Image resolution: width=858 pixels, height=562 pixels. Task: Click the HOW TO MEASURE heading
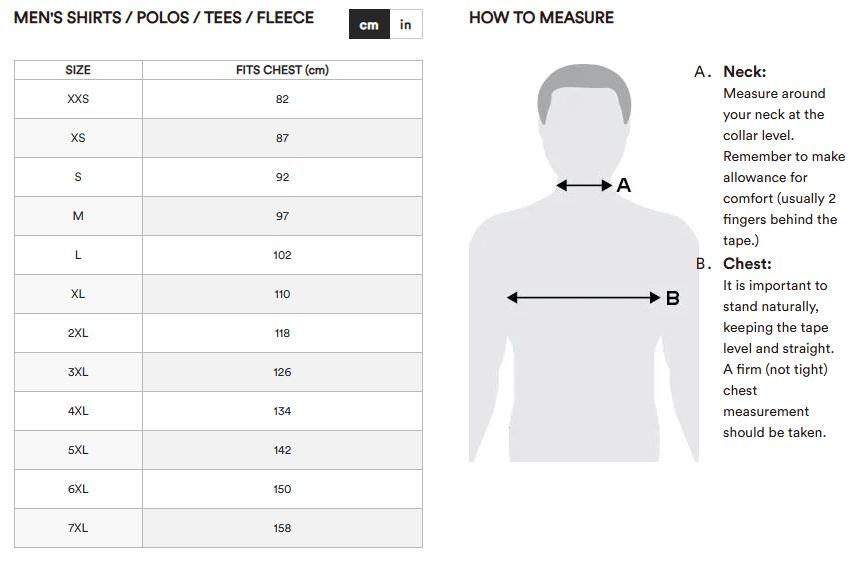(x=541, y=18)
